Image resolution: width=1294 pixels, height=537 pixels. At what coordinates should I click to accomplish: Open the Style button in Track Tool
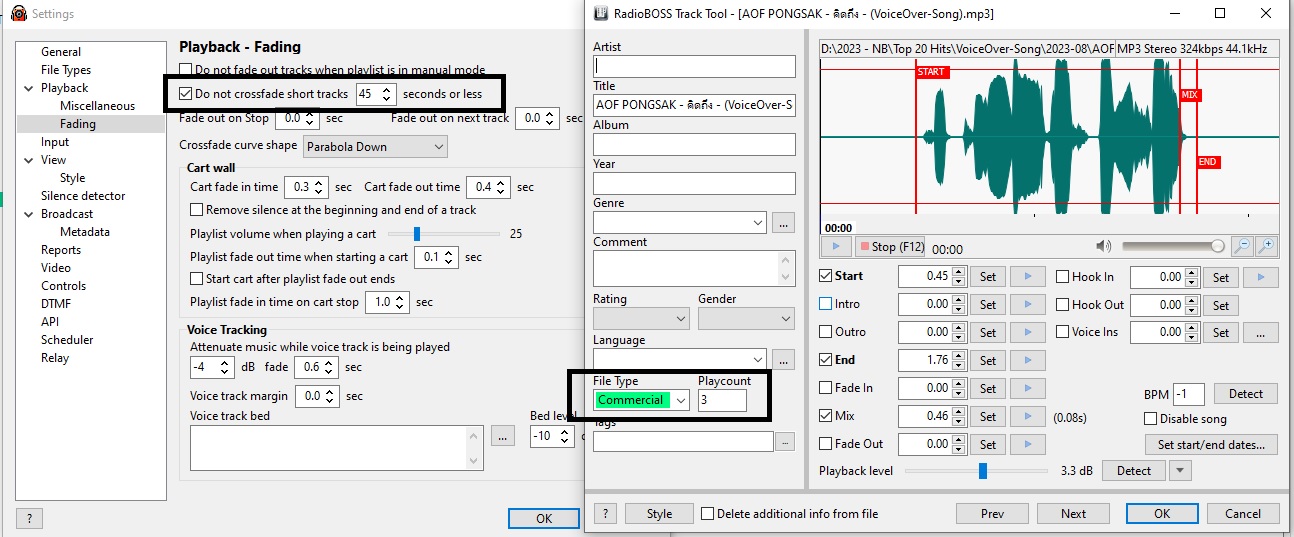[x=659, y=514]
